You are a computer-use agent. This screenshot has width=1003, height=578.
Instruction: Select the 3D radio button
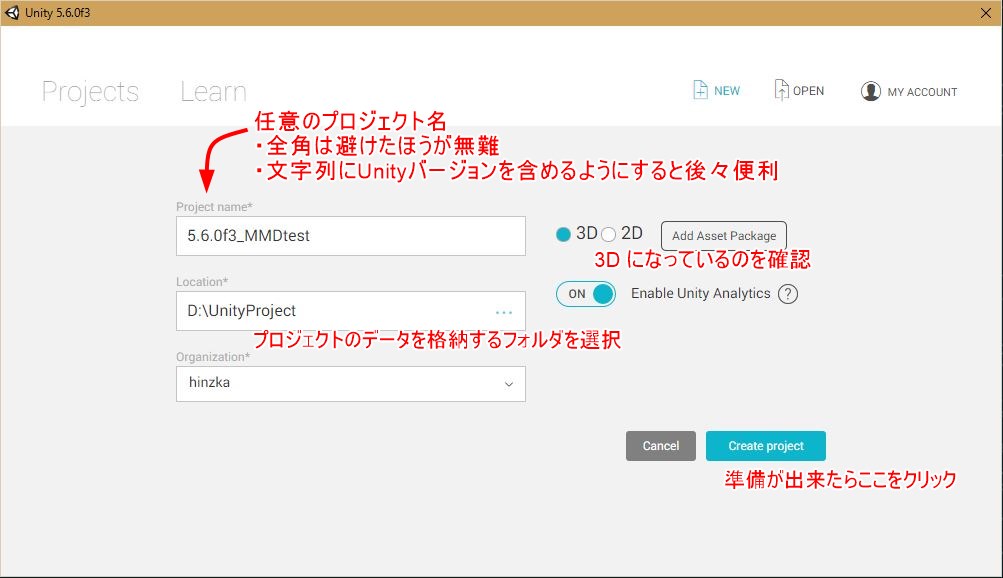[x=563, y=235]
